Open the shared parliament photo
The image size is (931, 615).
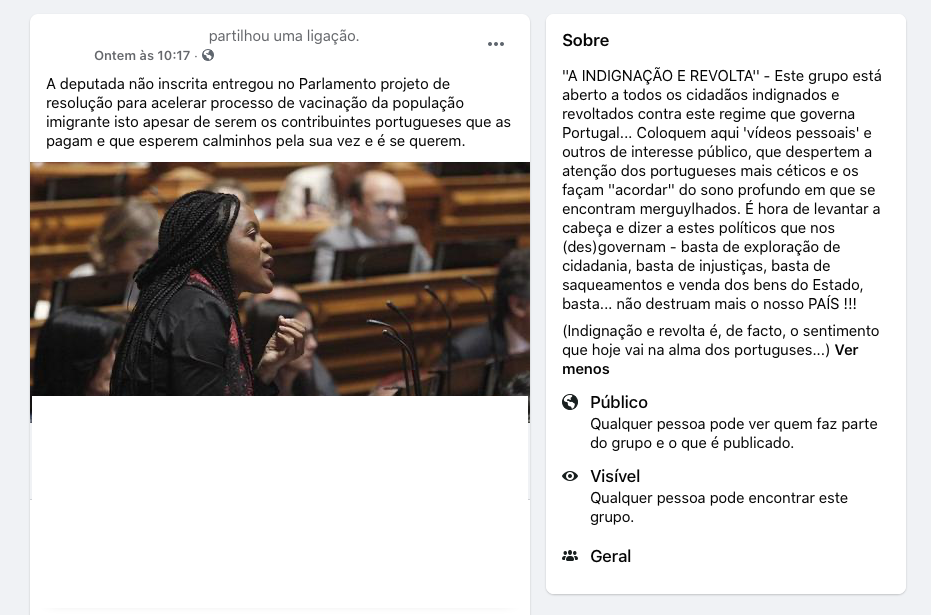pyautogui.click(x=280, y=279)
